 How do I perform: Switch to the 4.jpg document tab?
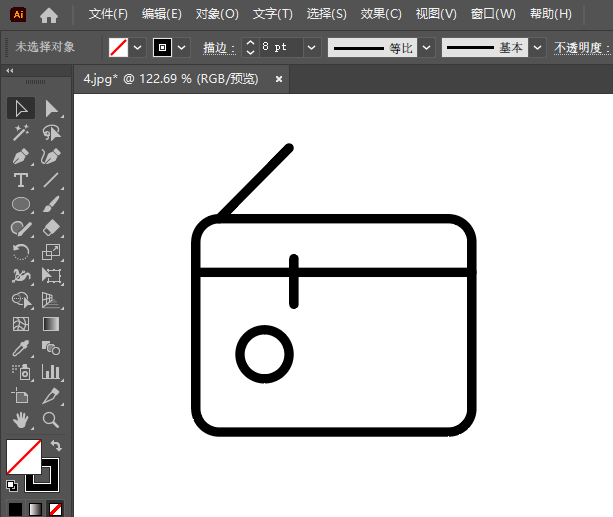[171, 79]
